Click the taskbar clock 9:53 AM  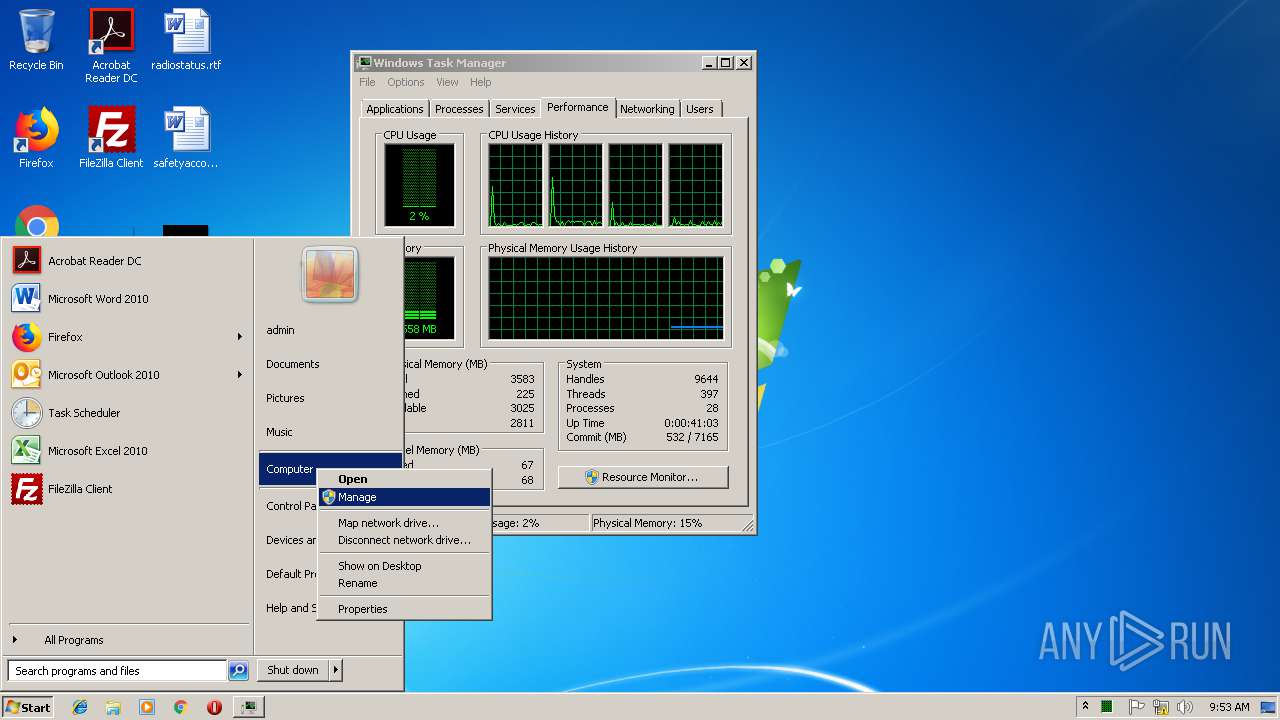(x=1229, y=707)
